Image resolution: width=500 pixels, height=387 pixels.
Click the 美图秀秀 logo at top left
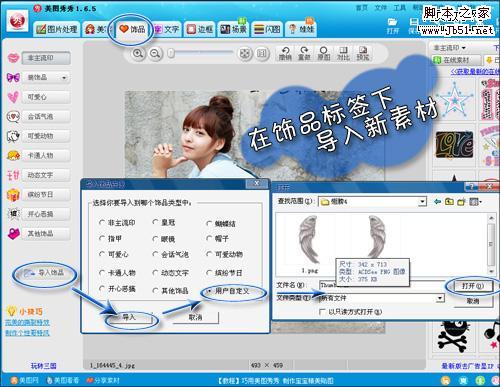click(17, 21)
